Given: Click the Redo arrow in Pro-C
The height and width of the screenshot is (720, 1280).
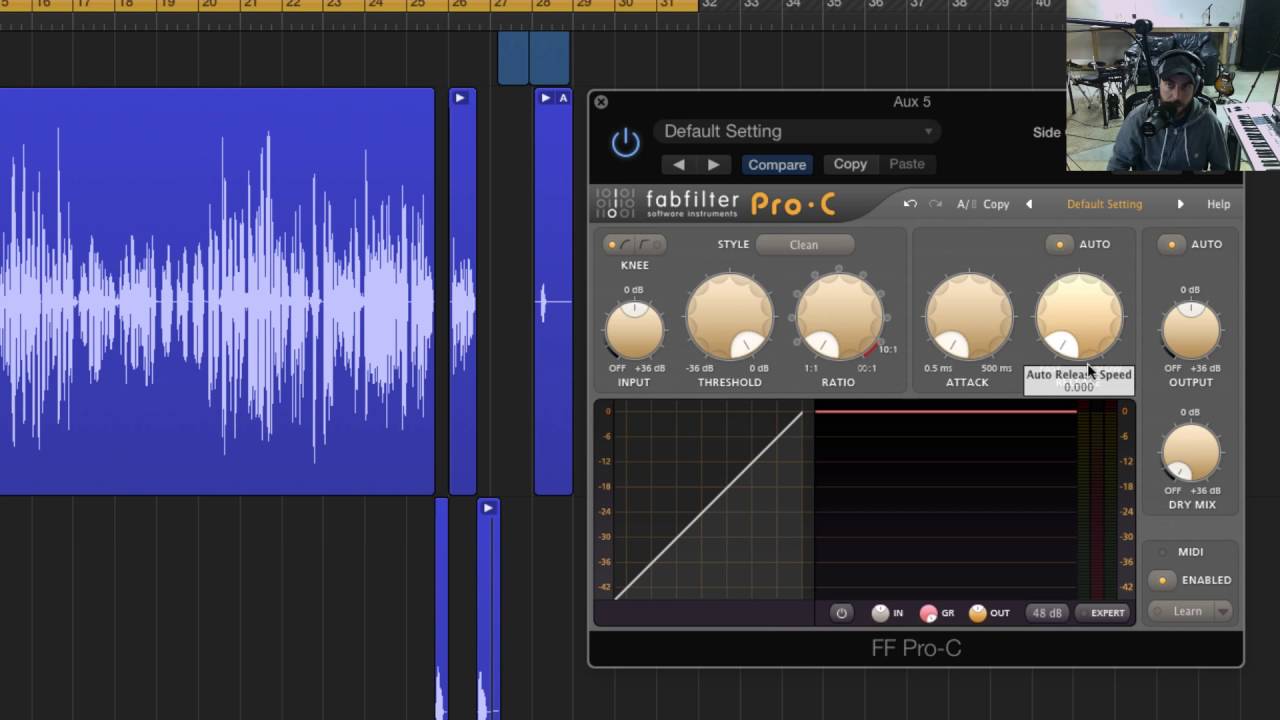Looking at the screenshot, I should click(x=935, y=204).
